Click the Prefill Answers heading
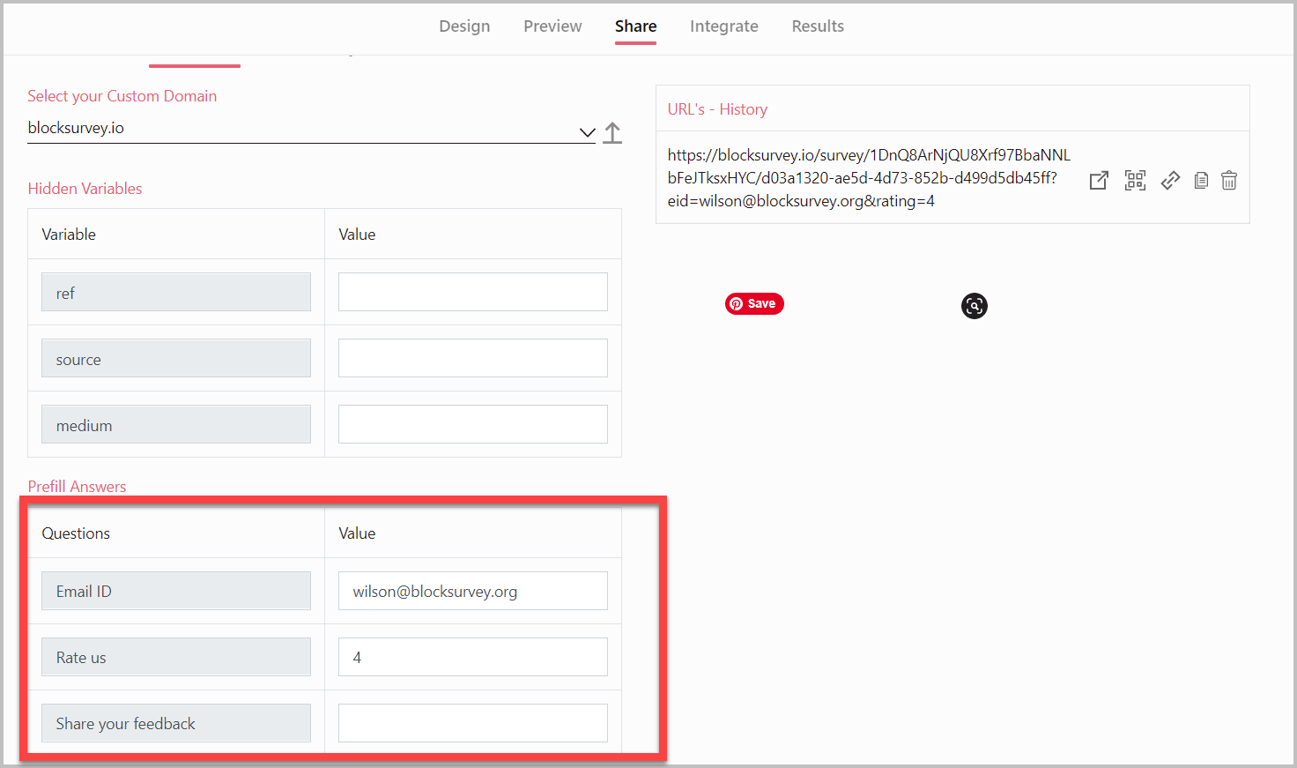The image size is (1297, 768). click(x=77, y=486)
